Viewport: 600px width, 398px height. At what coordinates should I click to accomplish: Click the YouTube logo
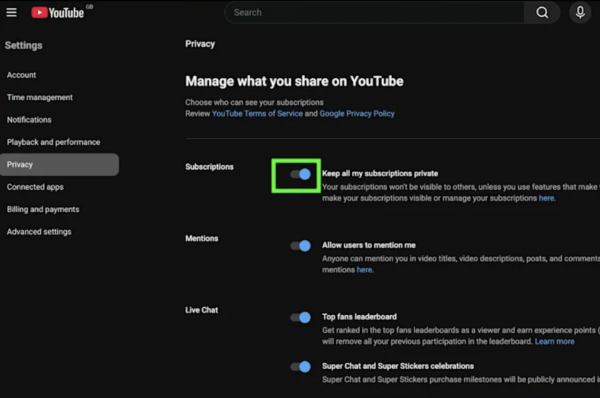(x=58, y=13)
